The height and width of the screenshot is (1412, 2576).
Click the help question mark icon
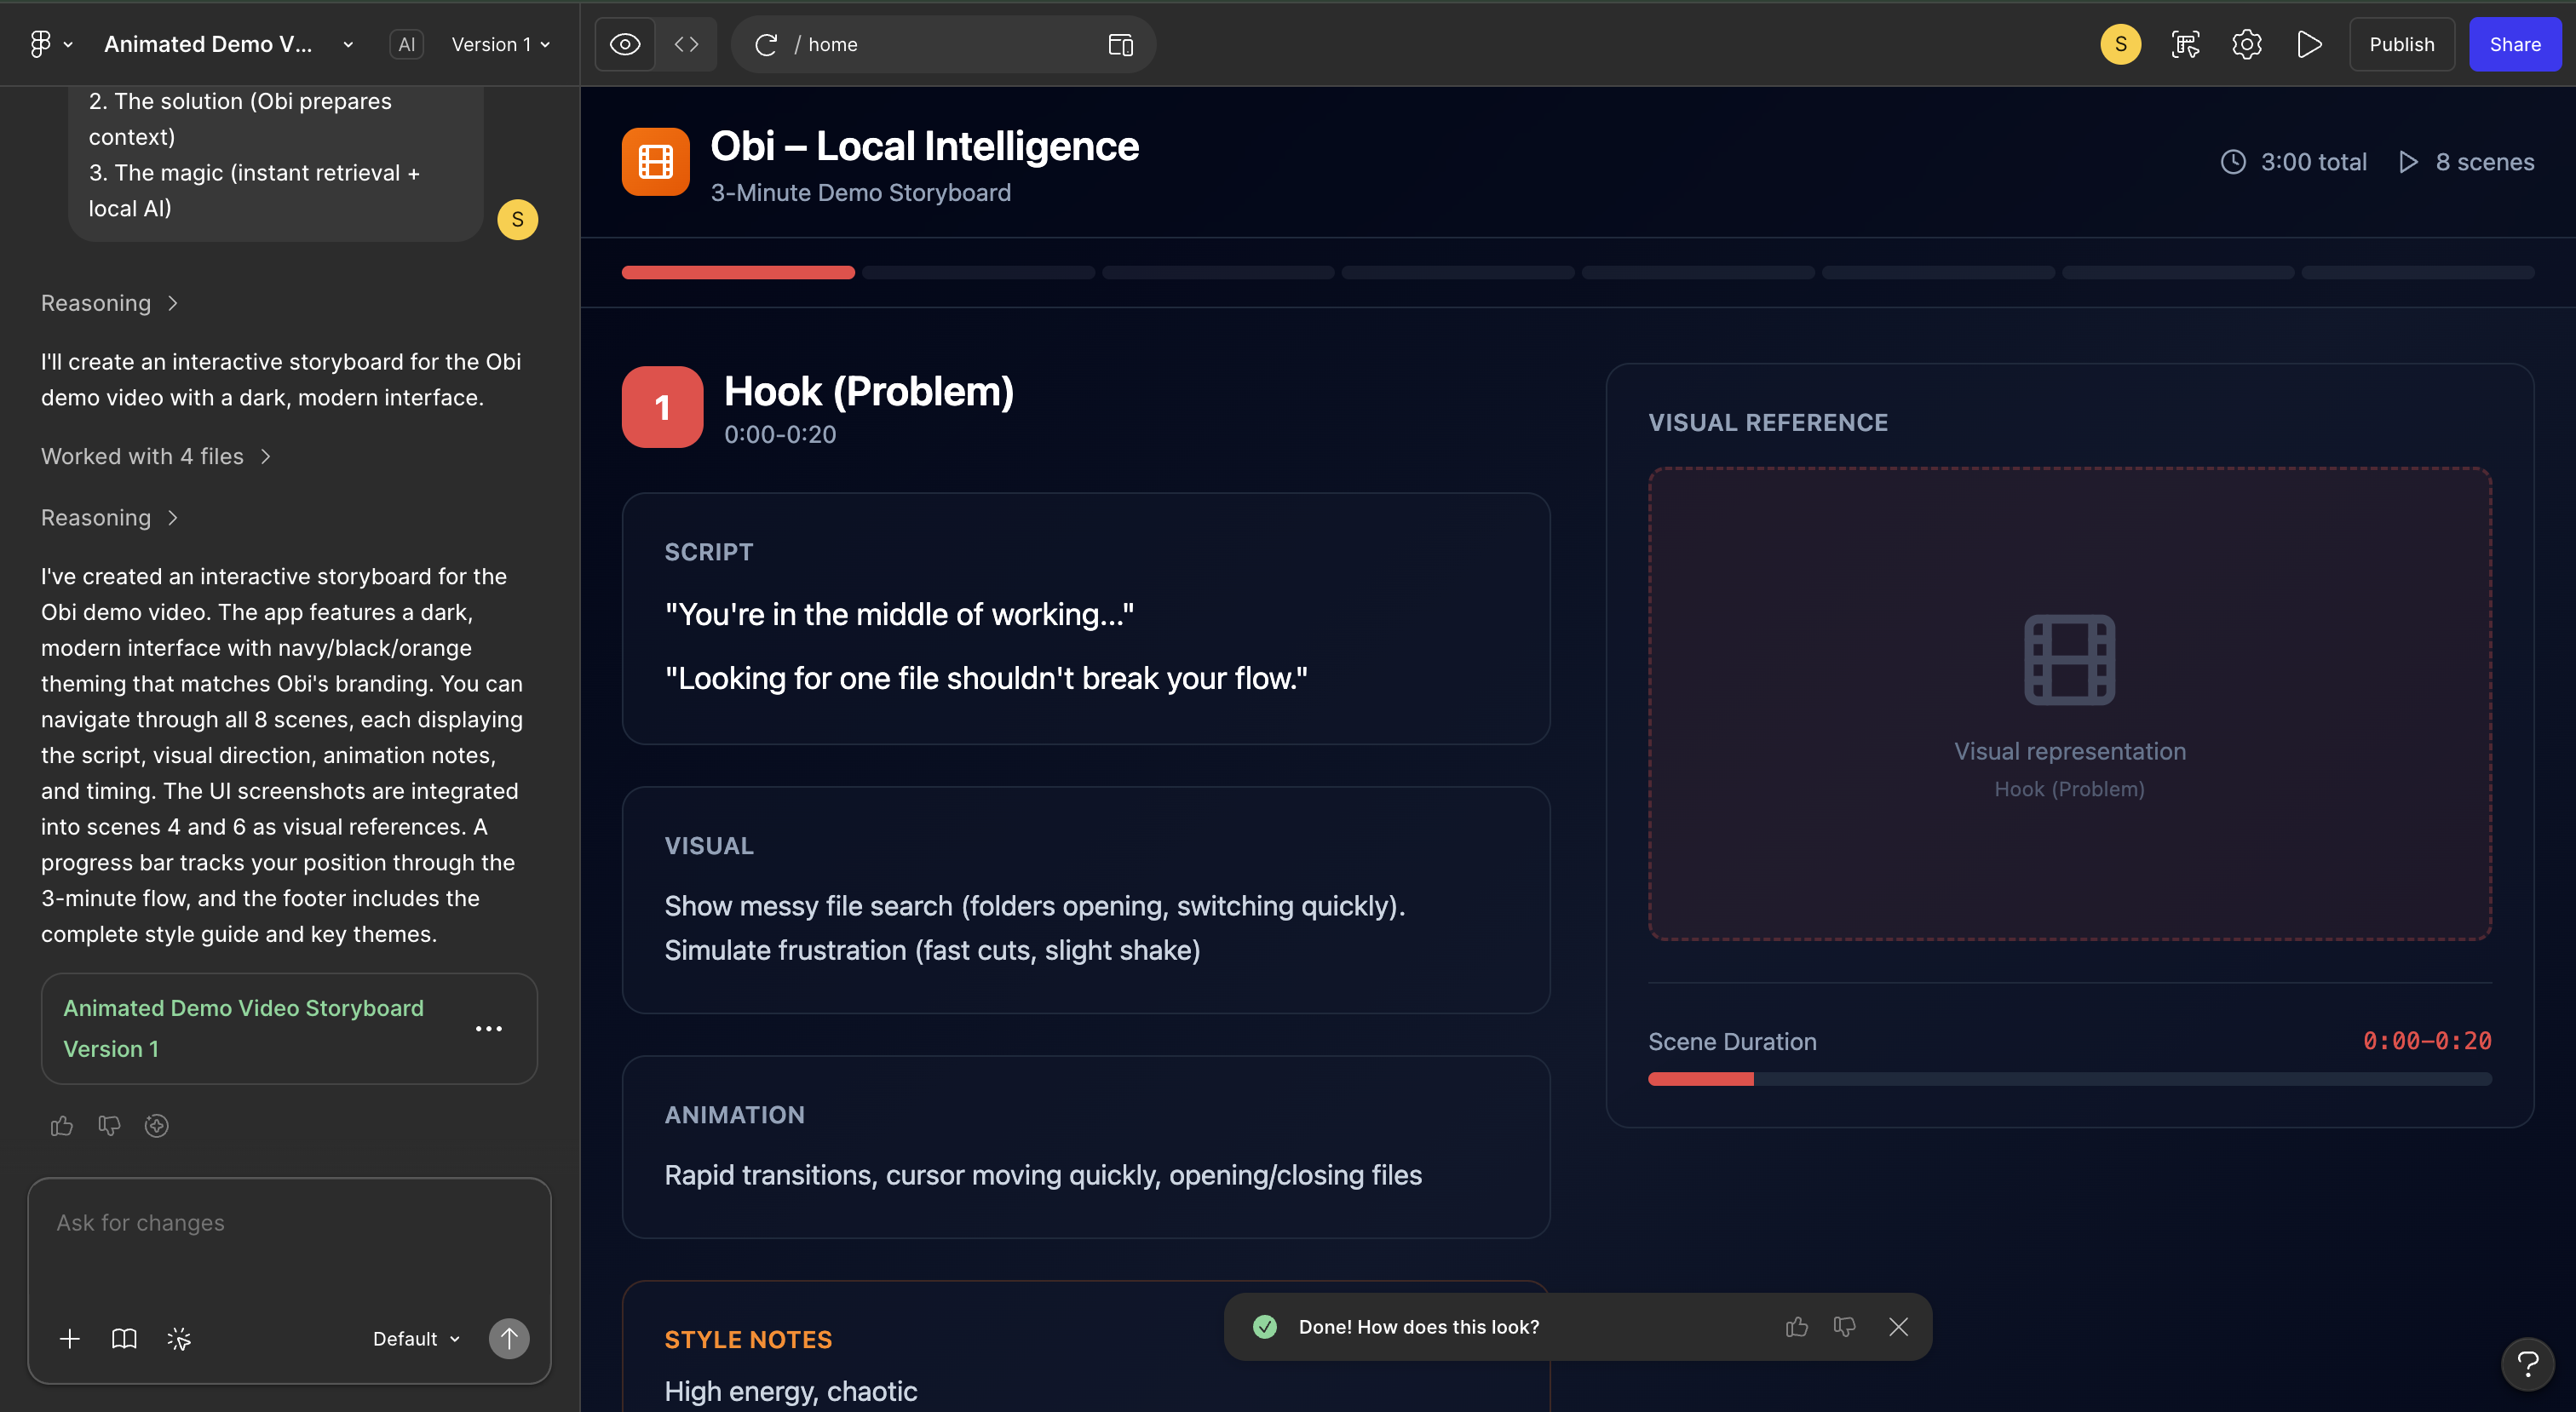coord(2527,1363)
